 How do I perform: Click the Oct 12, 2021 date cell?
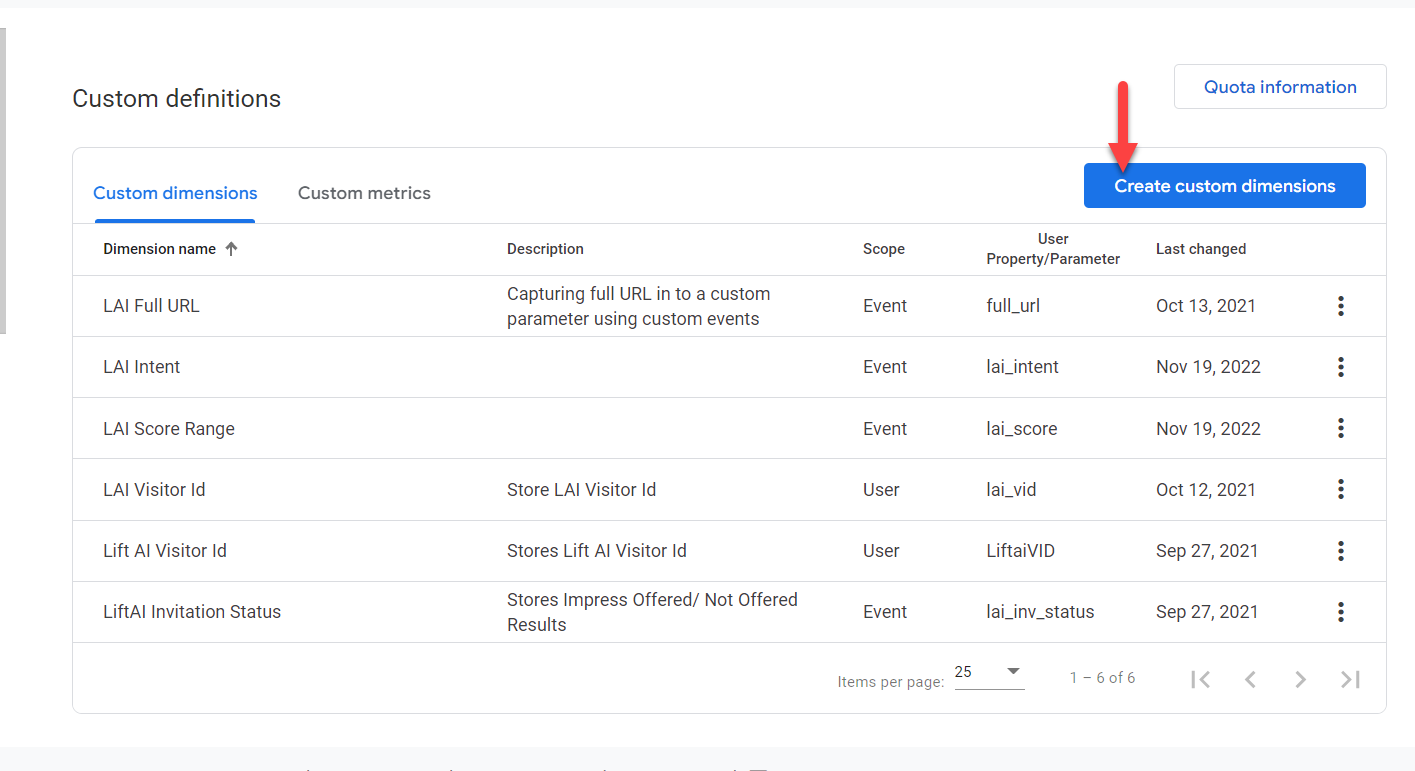(1206, 490)
